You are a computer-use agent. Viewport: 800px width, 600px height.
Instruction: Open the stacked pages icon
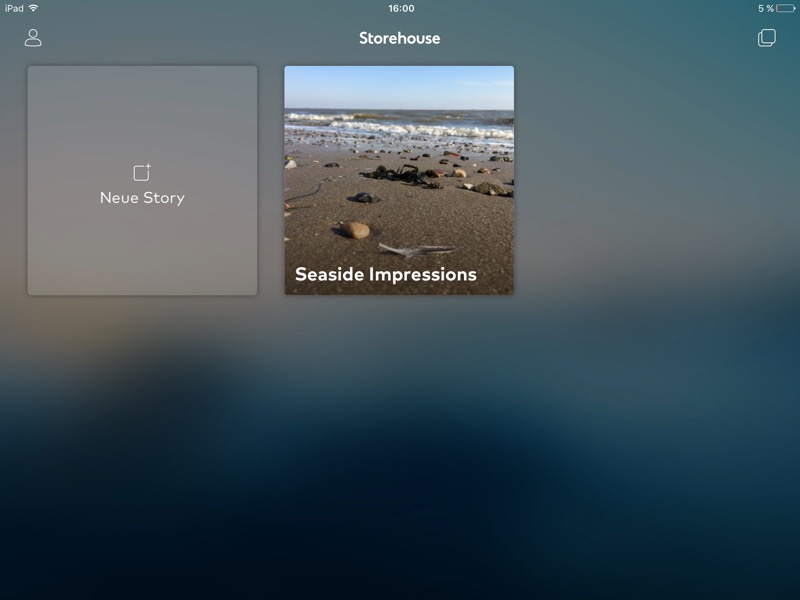[x=766, y=38]
